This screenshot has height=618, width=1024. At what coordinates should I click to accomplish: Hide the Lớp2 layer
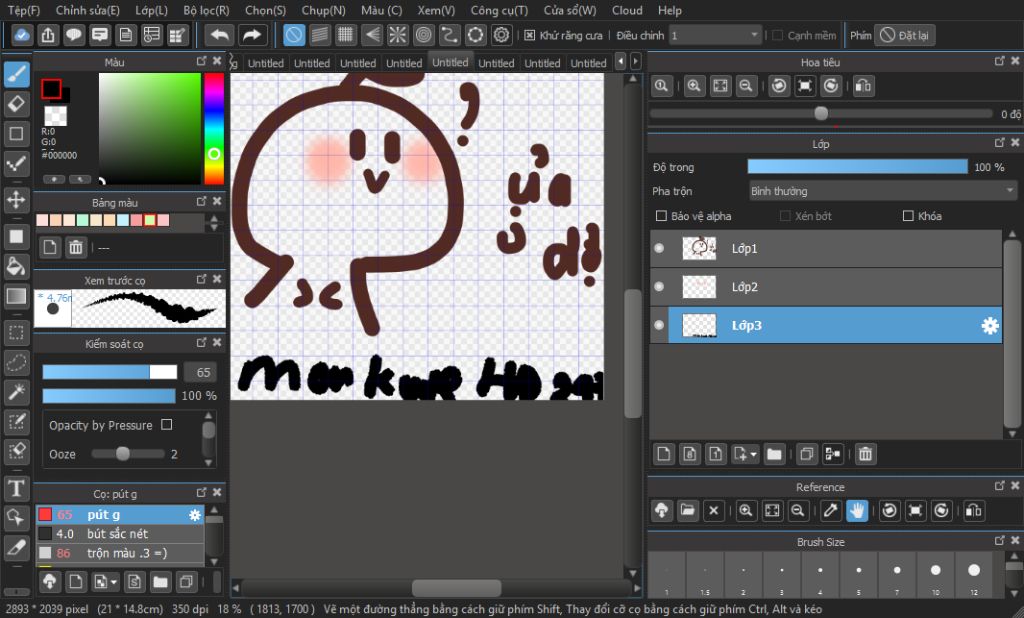click(659, 287)
